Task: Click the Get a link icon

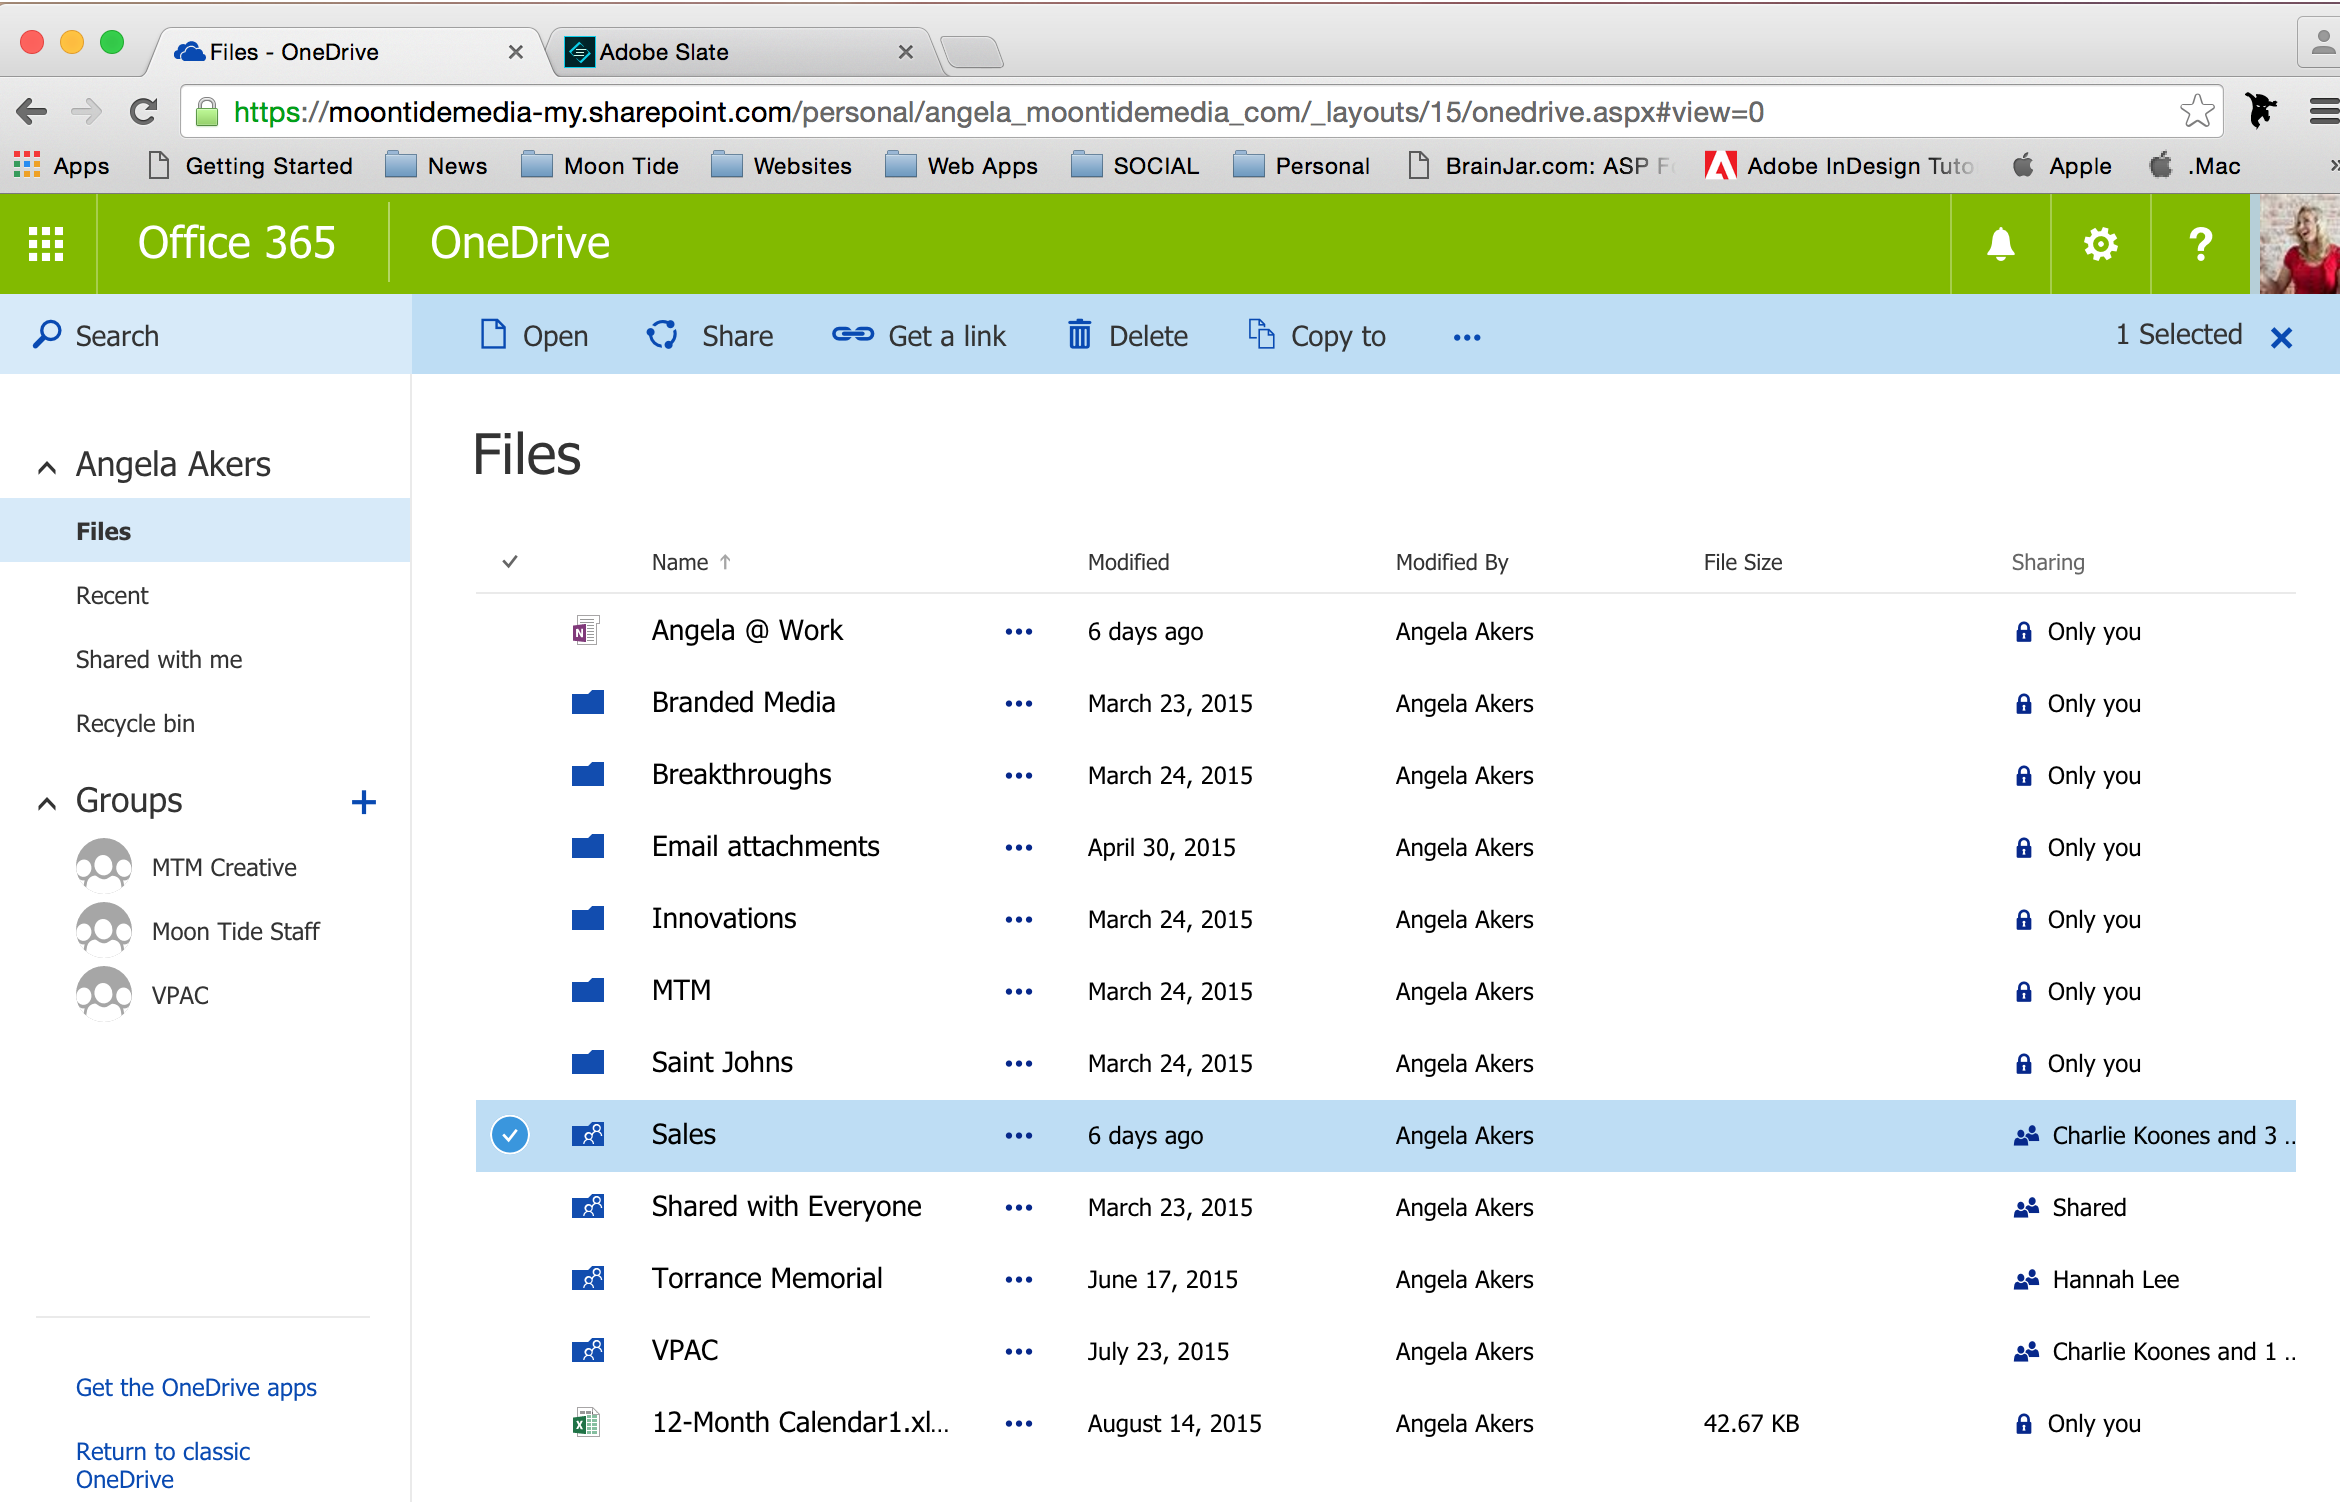Action: (x=852, y=335)
